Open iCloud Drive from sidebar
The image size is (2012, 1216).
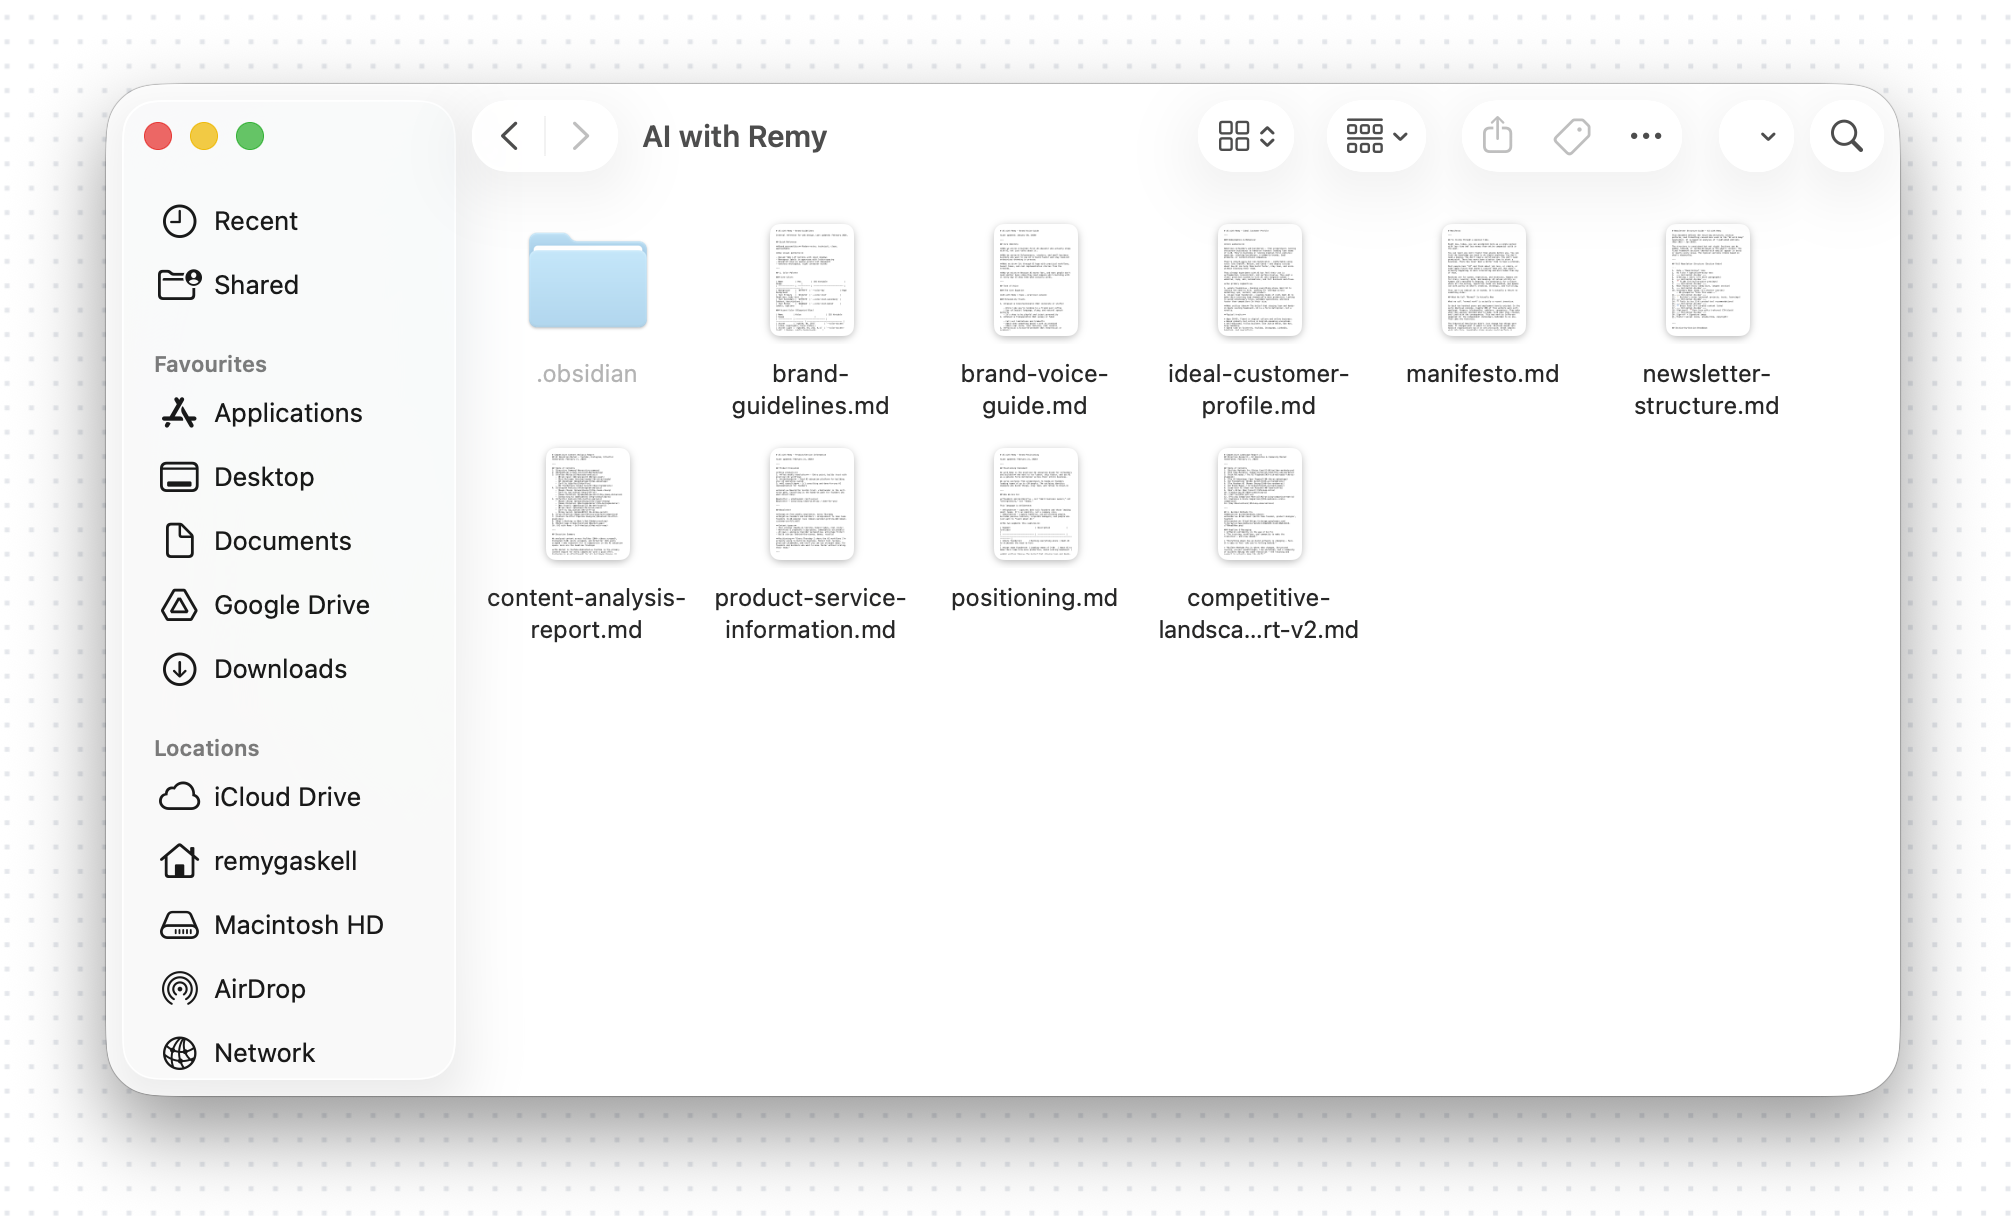[x=286, y=797]
